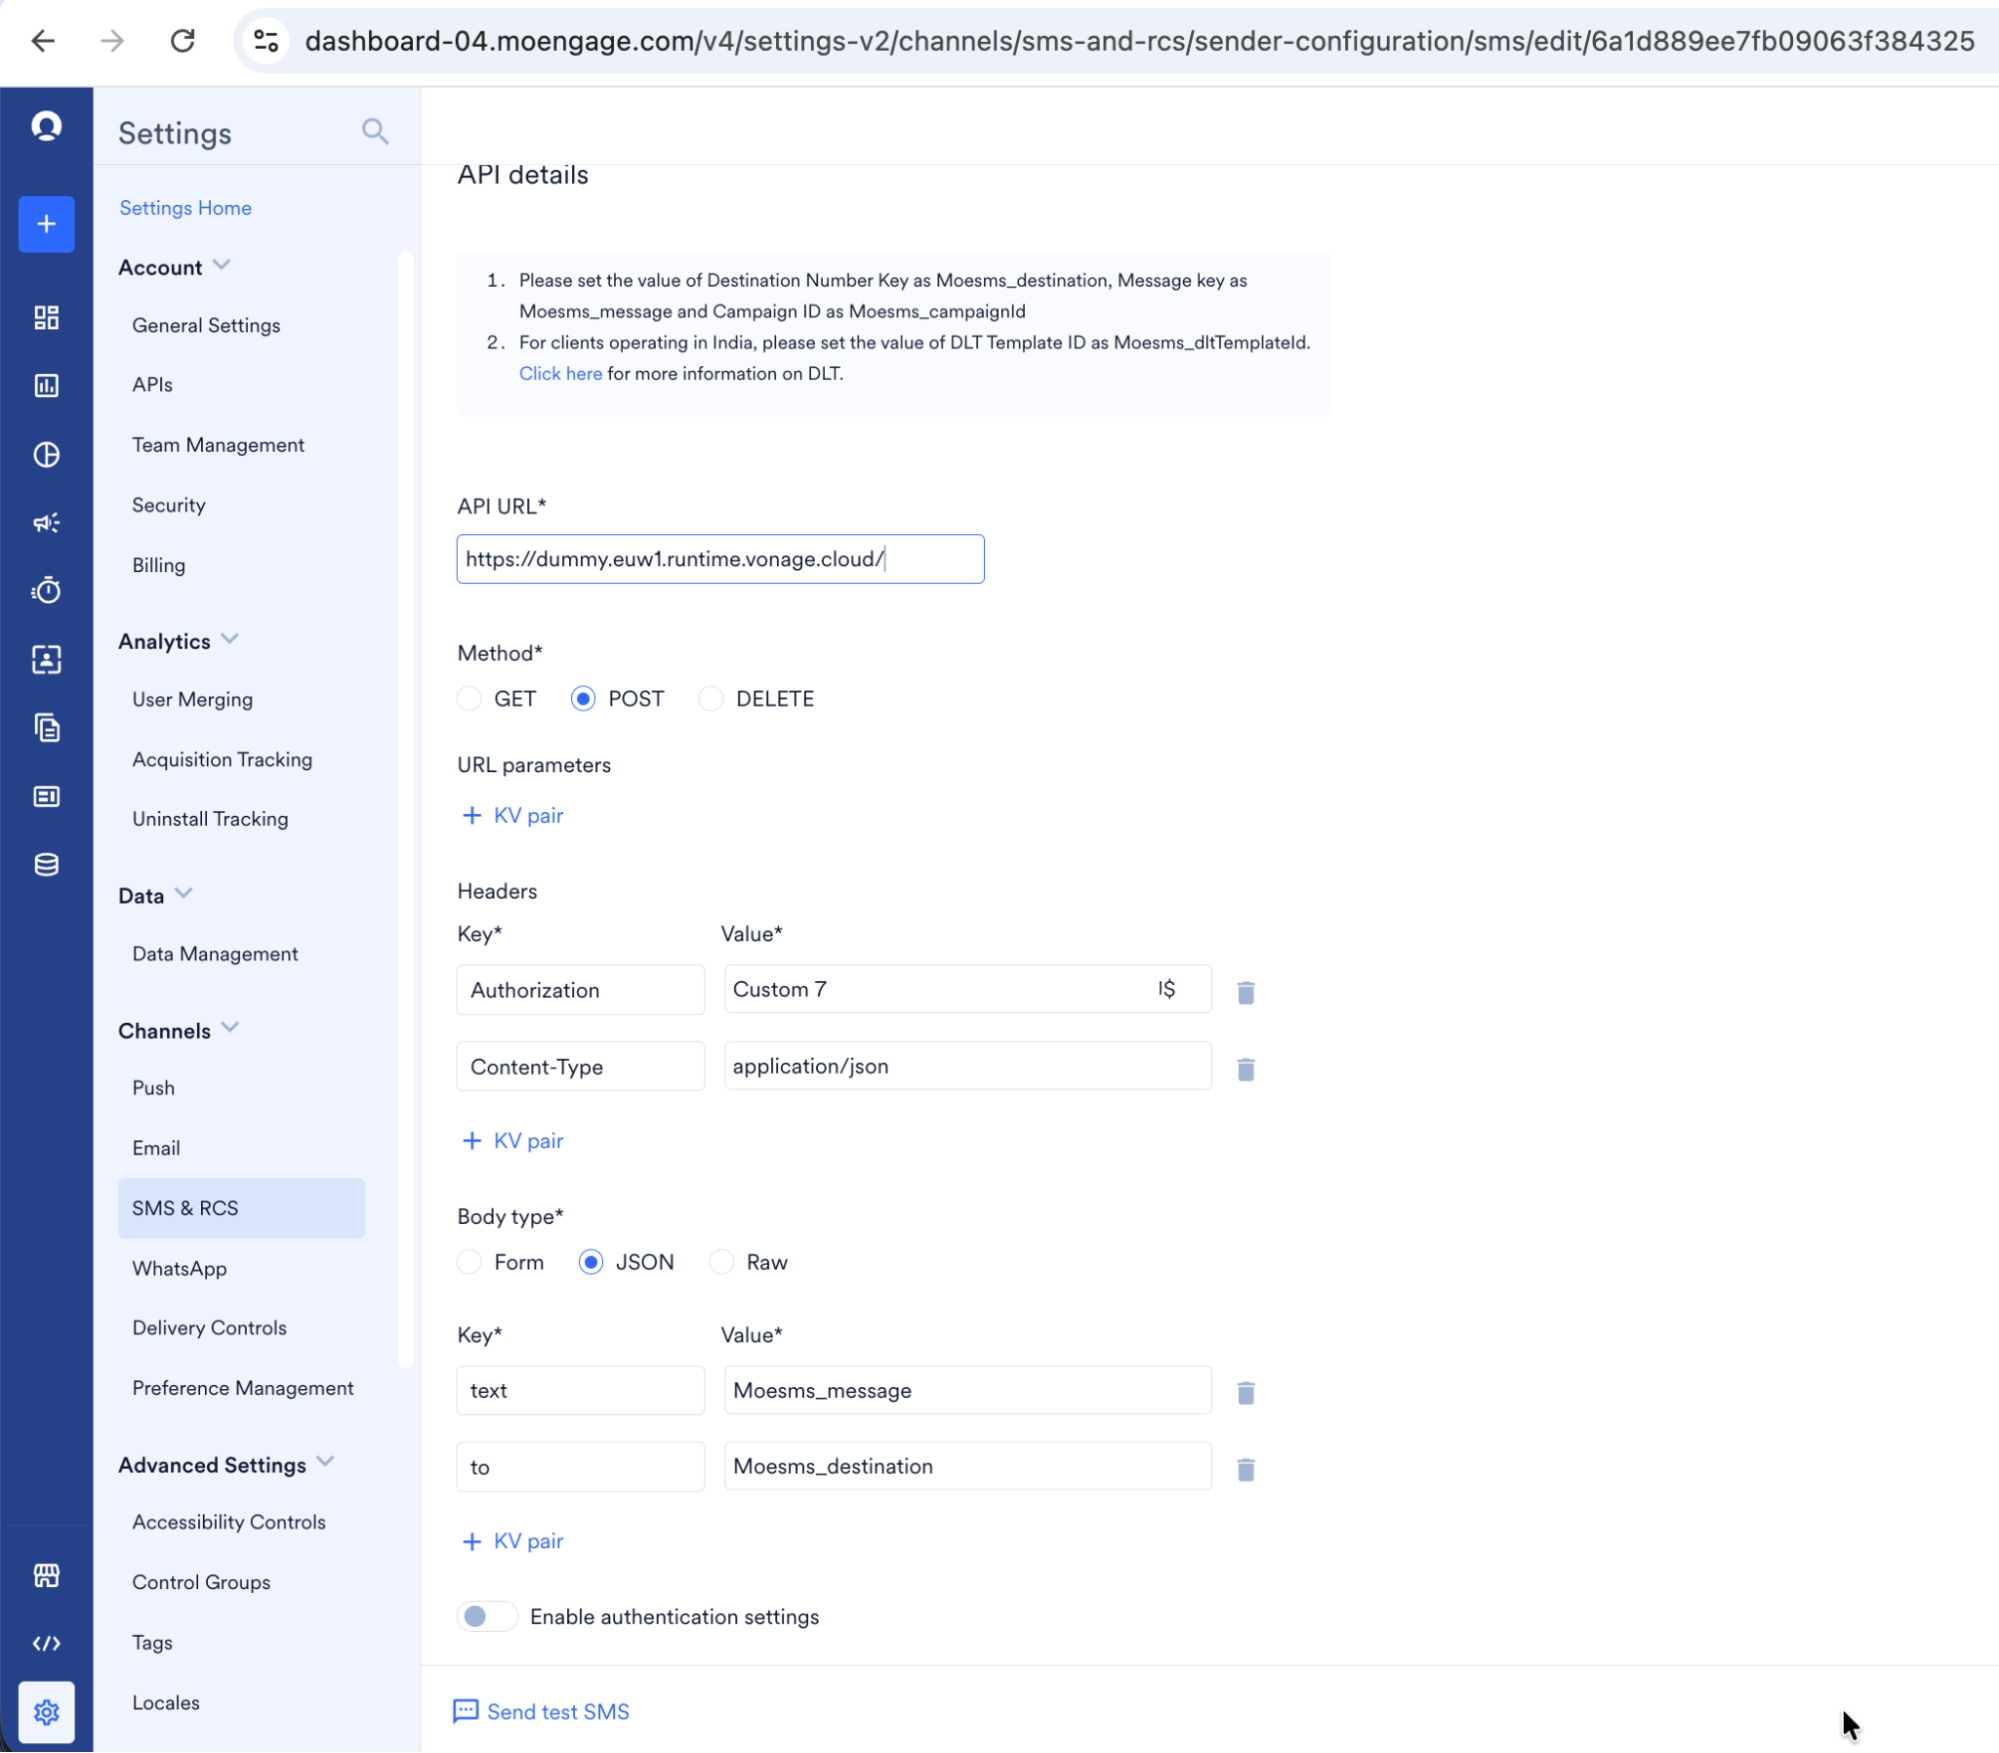
Task: Open the megaphone campaigns icon
Action: [46, 523]
